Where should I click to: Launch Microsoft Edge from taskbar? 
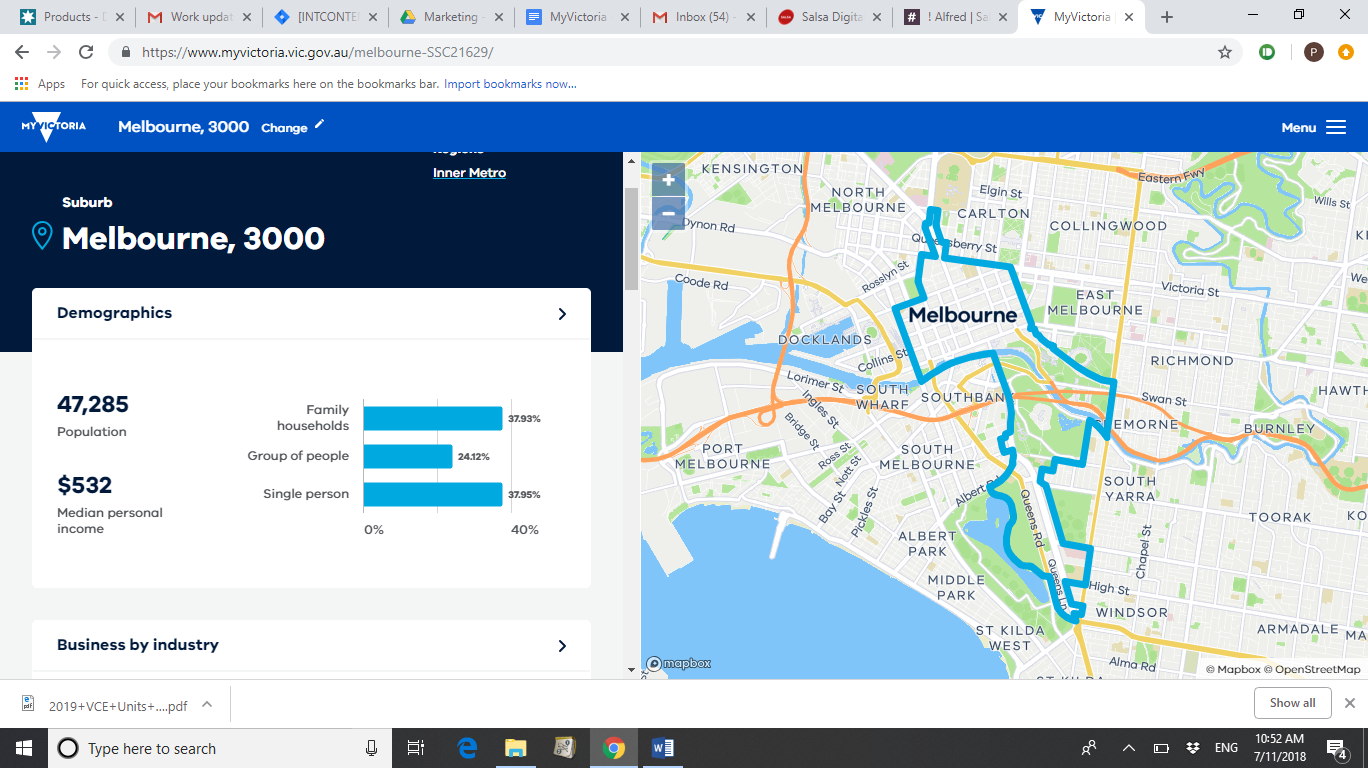(x=467, y=748)
